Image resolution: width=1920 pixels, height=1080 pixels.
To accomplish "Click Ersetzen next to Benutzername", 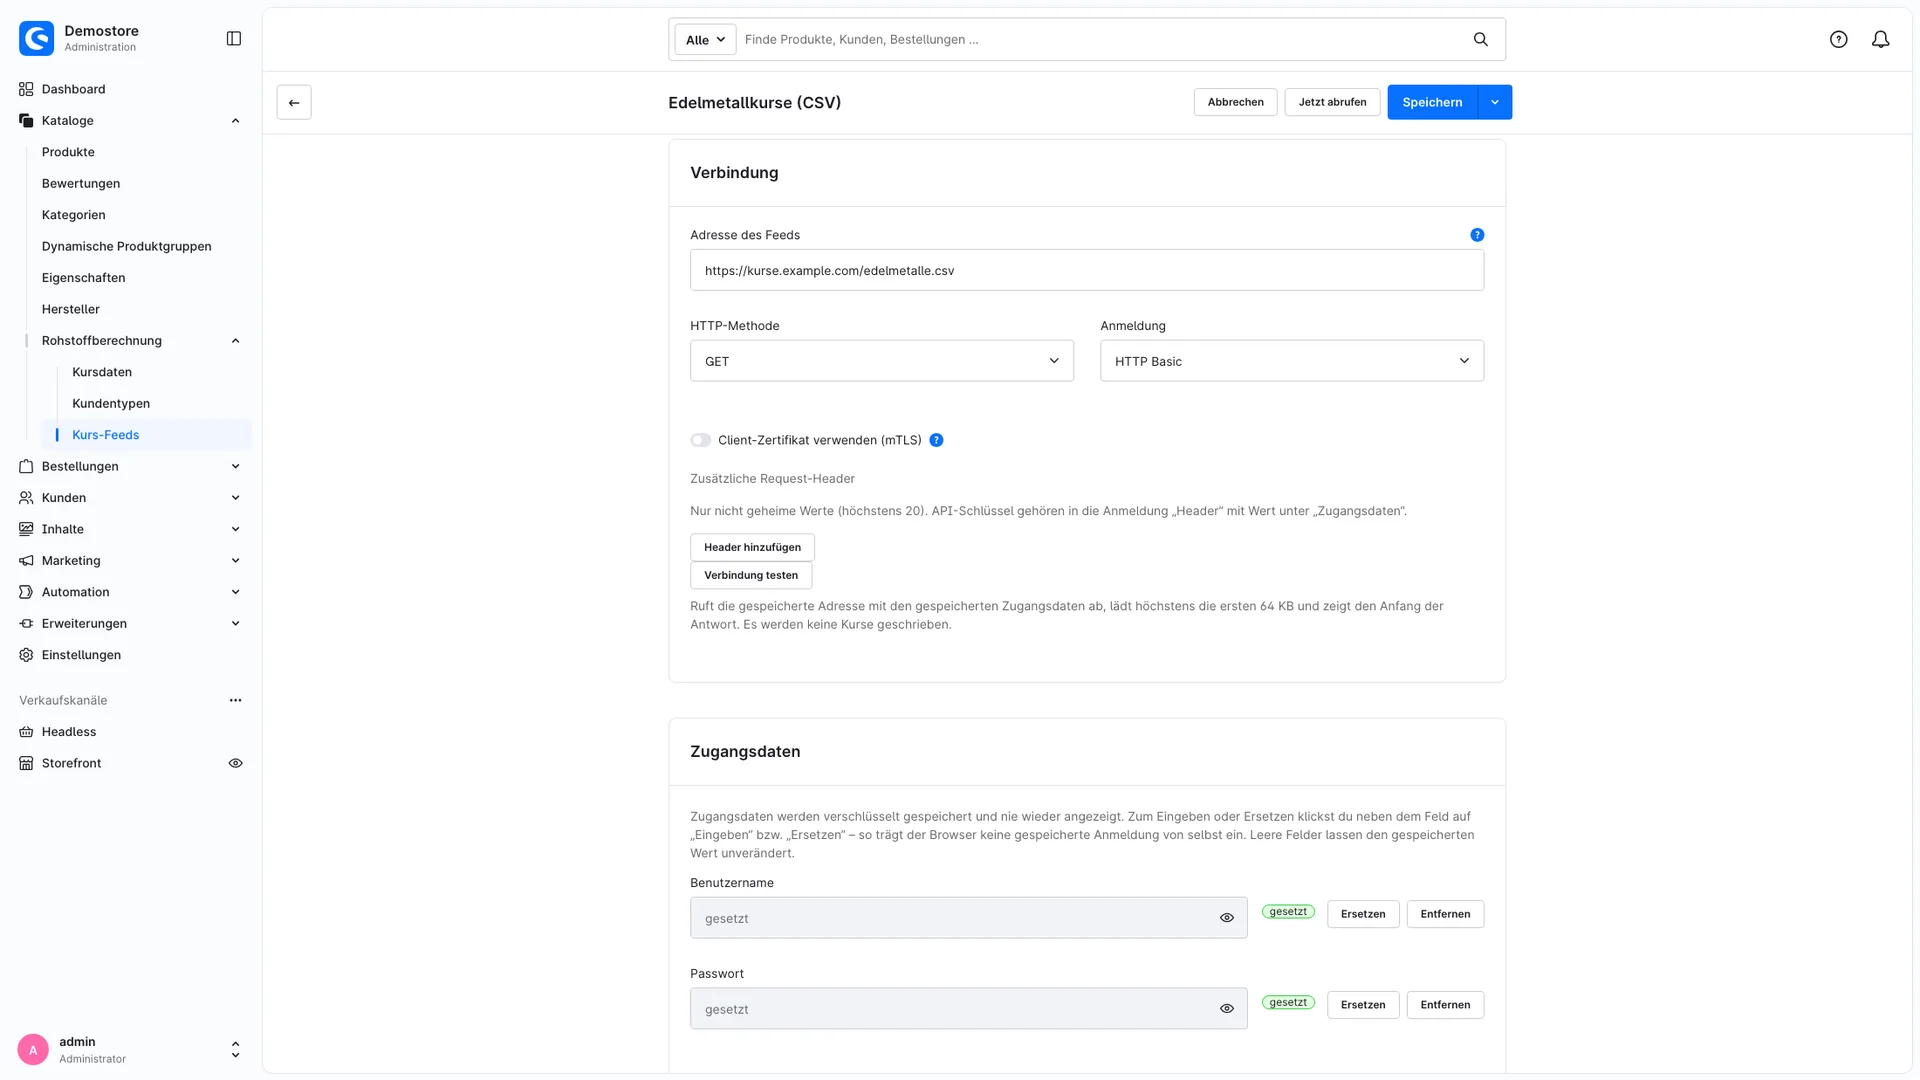I will (x=1363, y=914).
